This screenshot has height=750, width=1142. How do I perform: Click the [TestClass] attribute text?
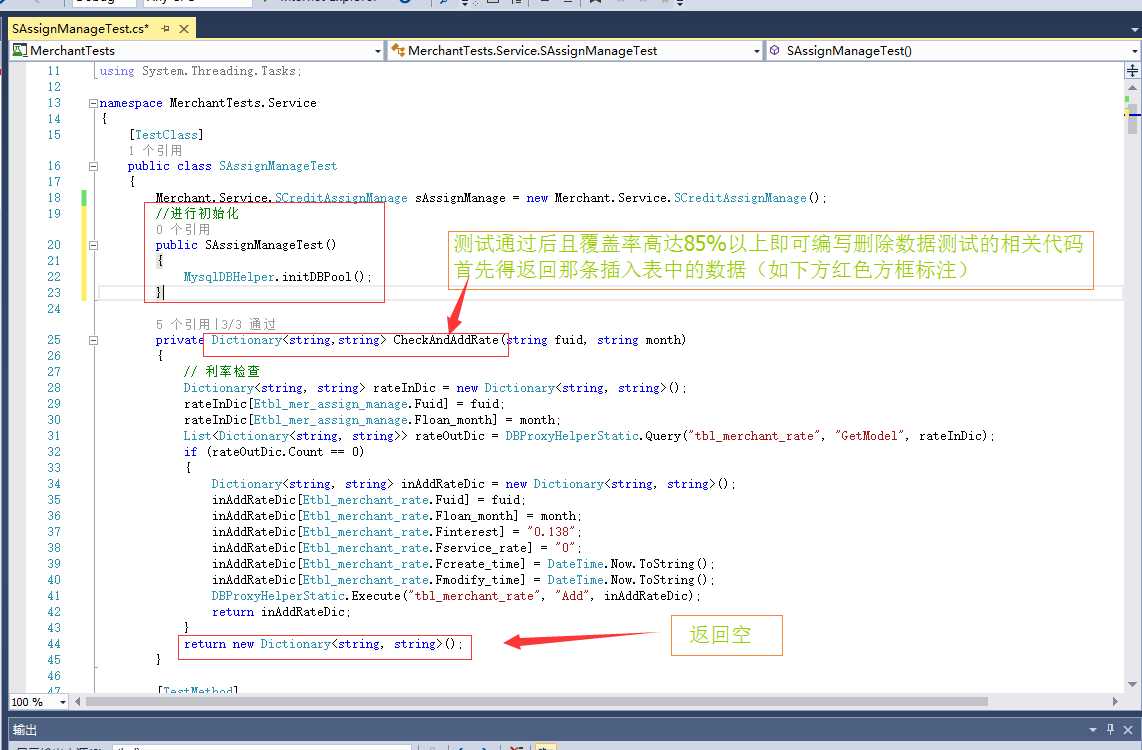coord(166,135)
